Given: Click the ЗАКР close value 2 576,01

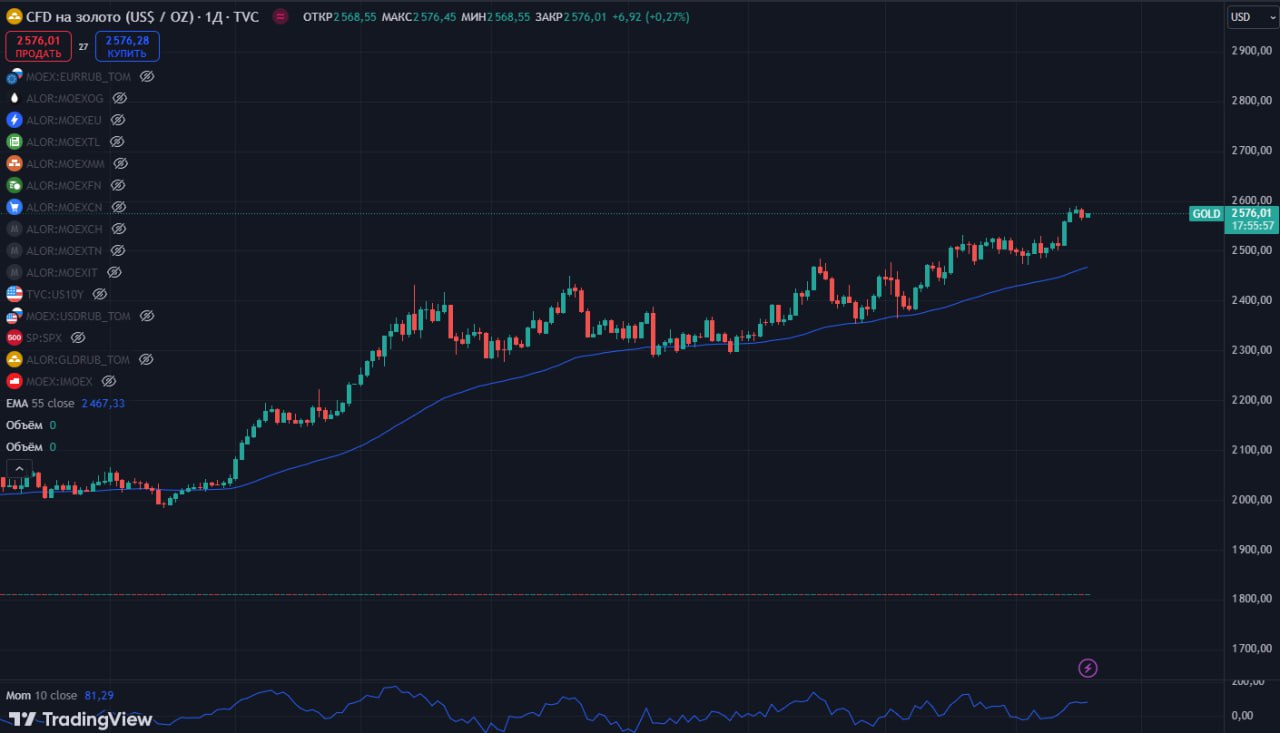Looking at the screenshot, I should point(585,17).
